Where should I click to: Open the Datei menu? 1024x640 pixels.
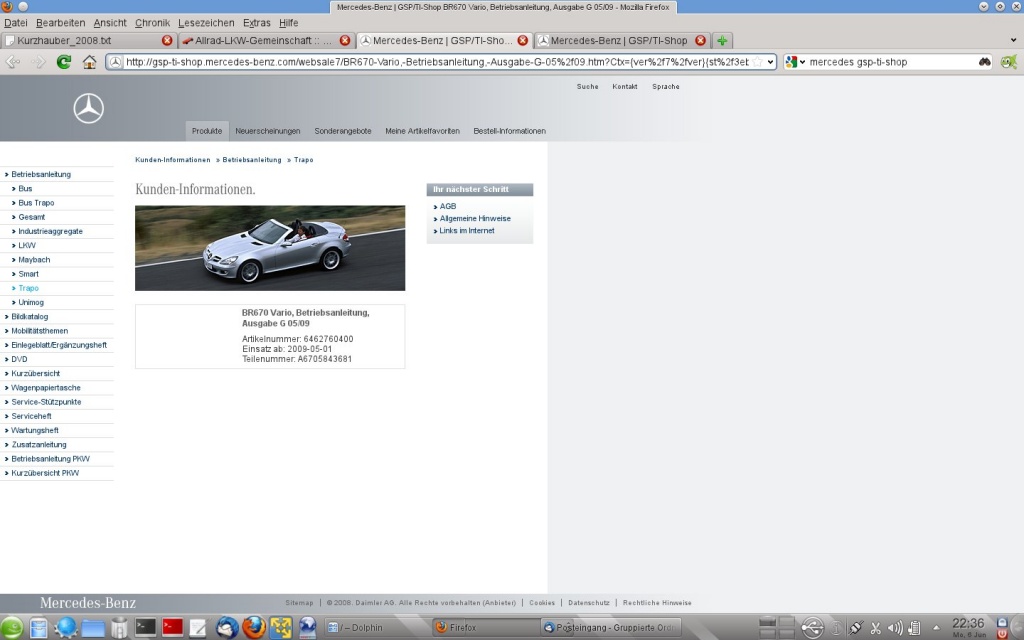[x=16, y=23]
